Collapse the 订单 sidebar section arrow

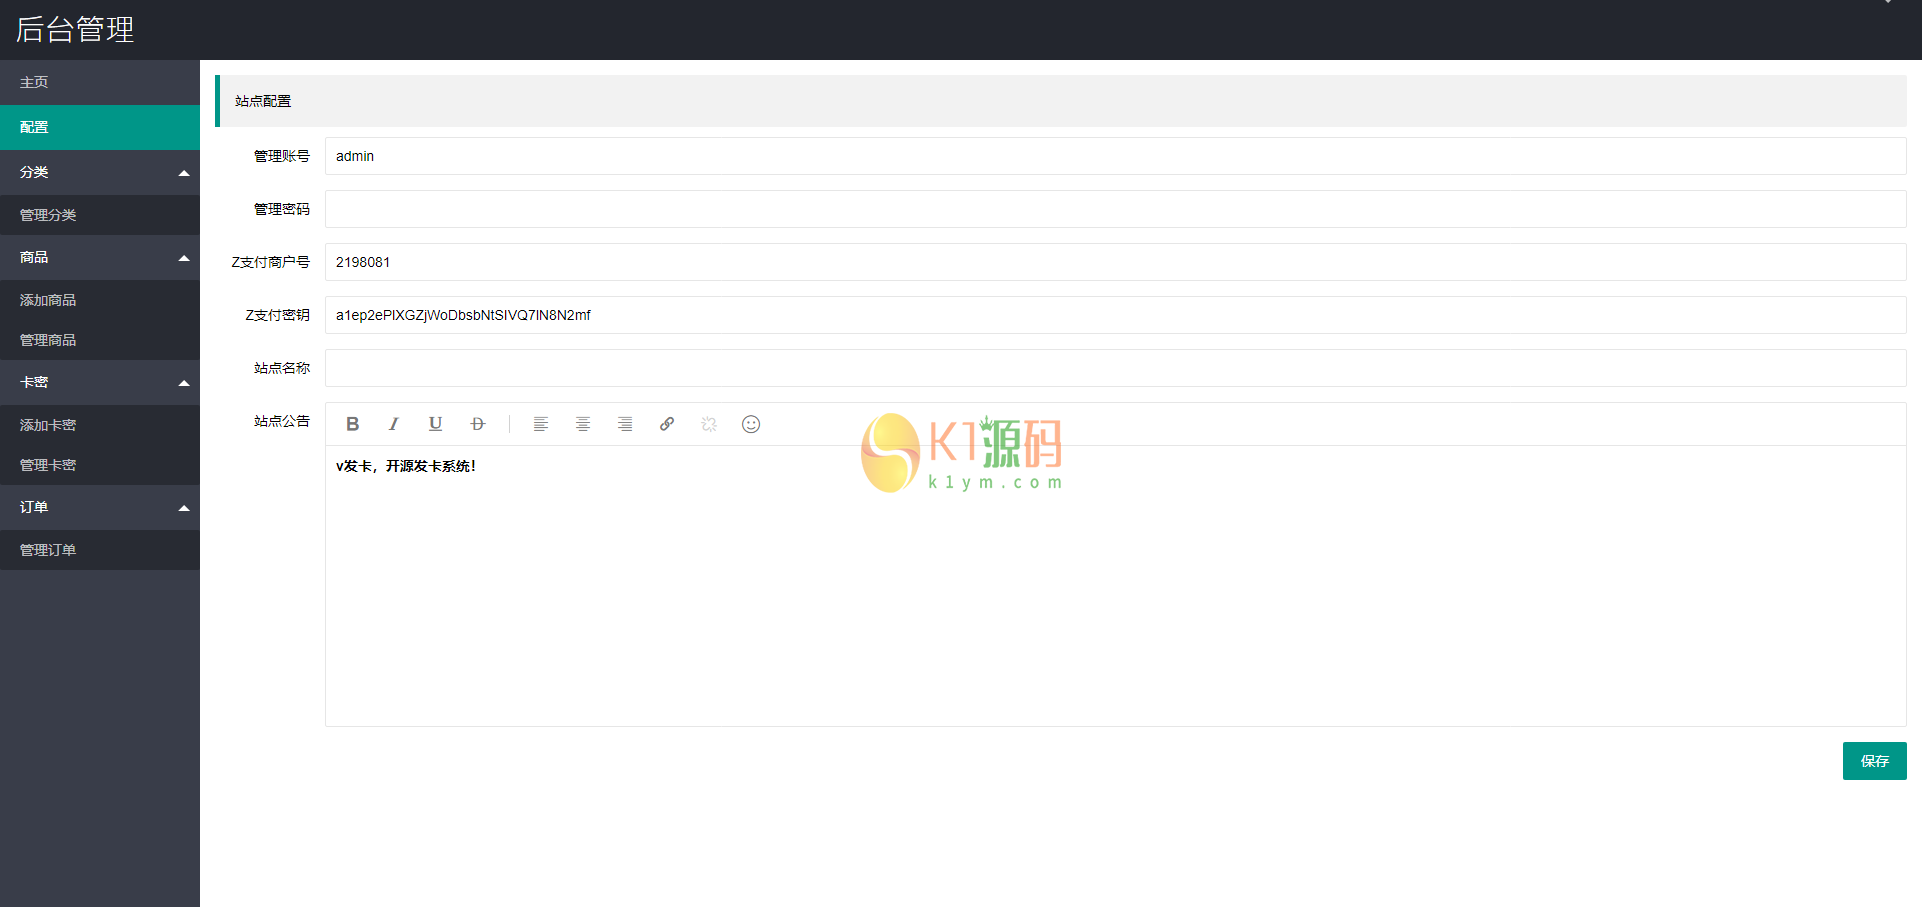tap(184, 508)
